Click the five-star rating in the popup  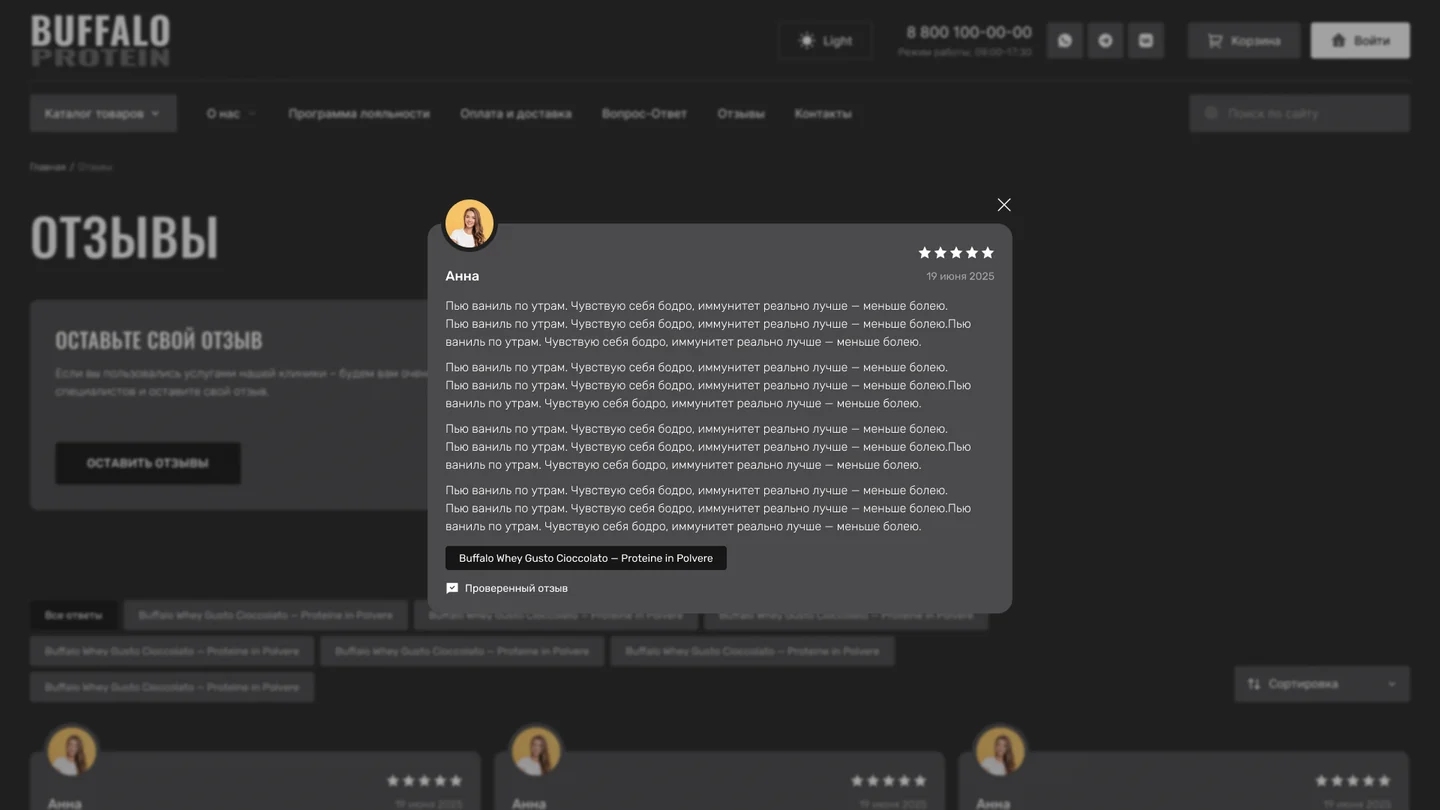(x=956, y=253)
